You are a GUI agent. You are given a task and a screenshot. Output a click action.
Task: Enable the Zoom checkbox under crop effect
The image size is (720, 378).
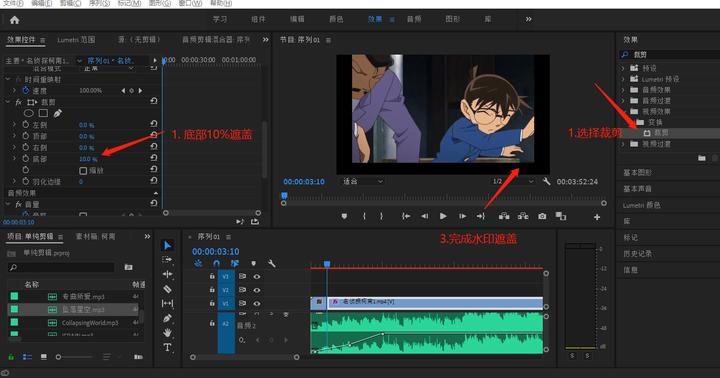[x=83, y=171]
